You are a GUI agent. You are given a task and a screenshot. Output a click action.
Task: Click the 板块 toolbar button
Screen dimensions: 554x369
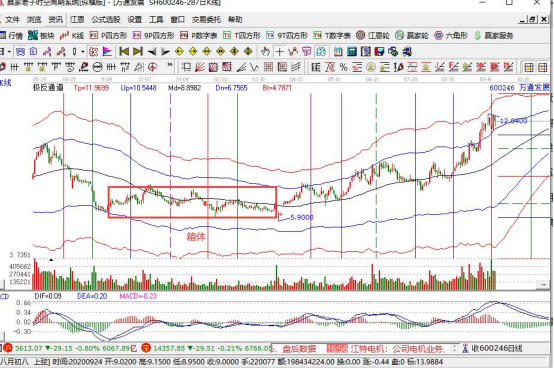[41, 35]
